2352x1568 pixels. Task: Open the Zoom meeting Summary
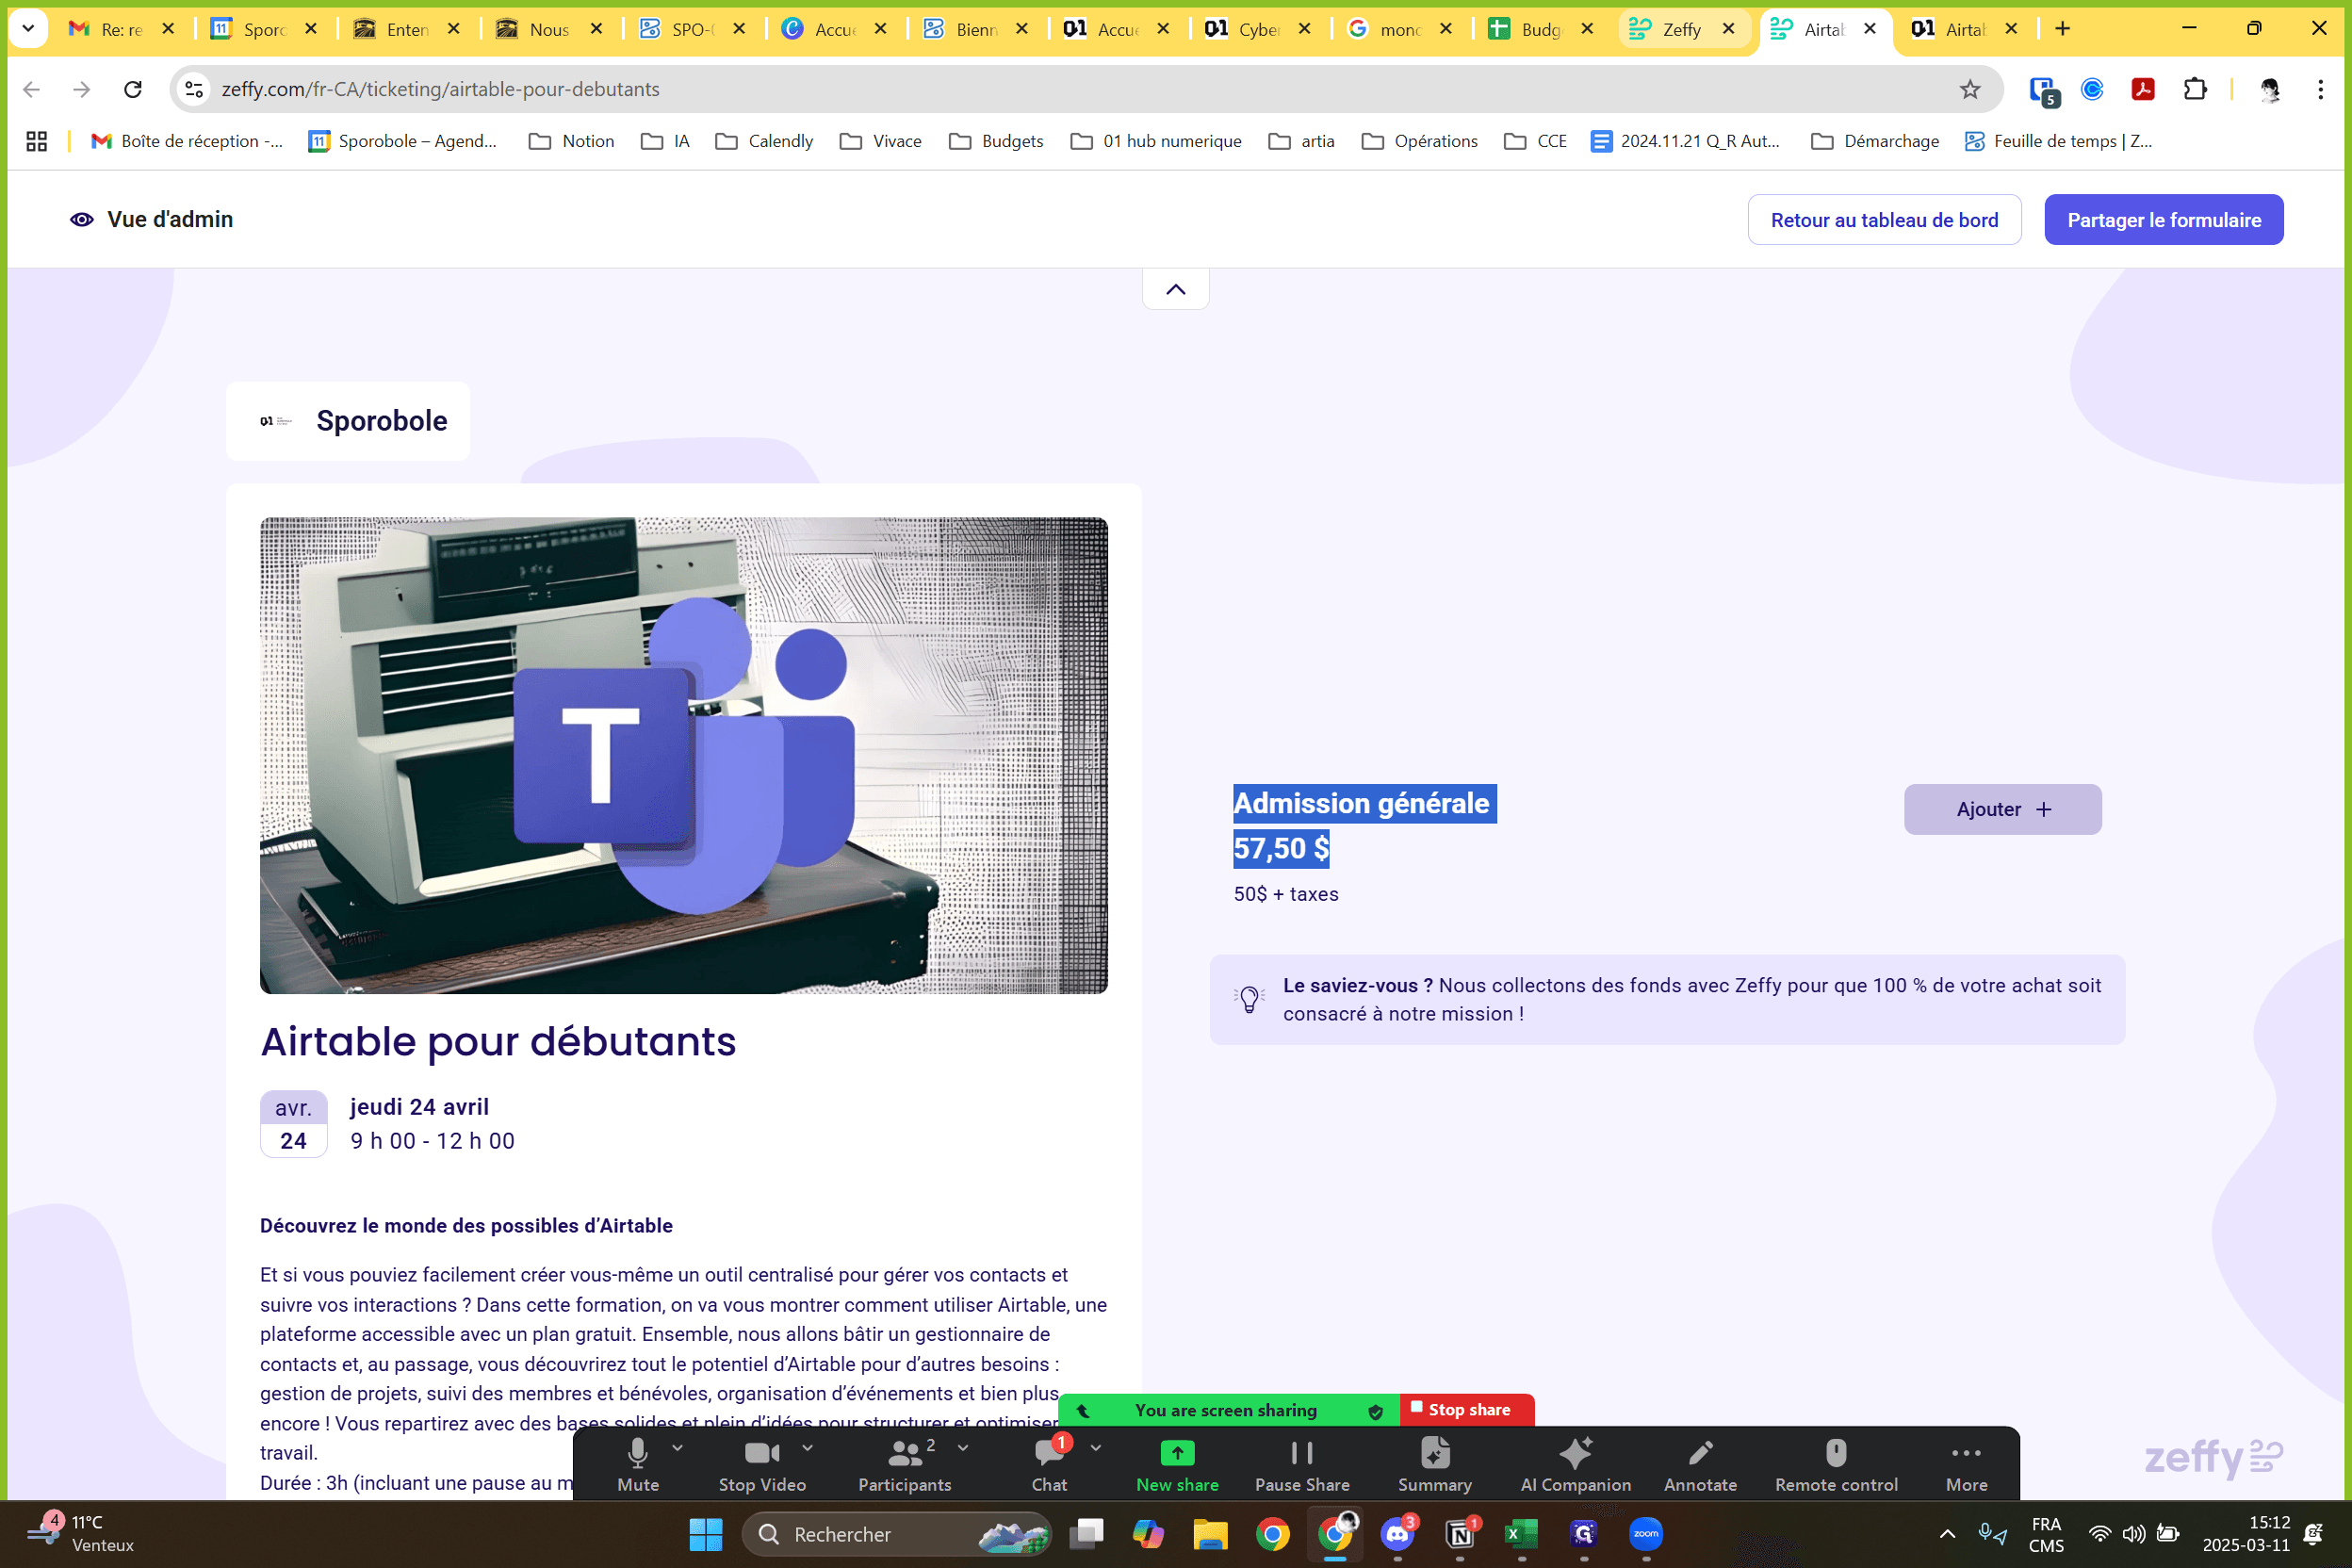1434,1463
